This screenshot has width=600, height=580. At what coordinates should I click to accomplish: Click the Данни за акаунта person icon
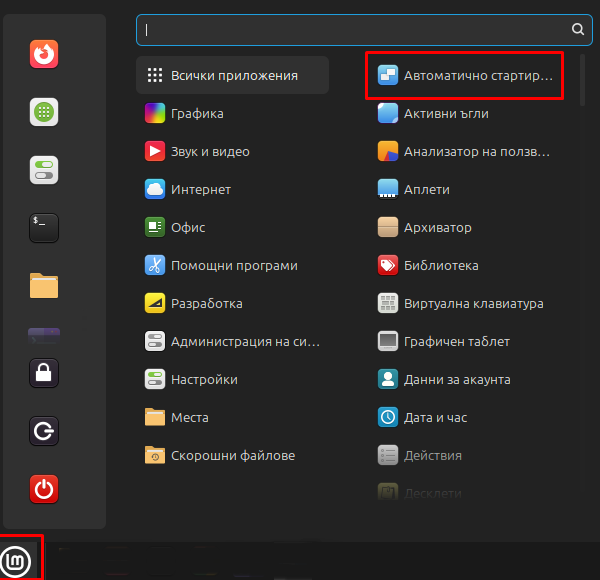point(388,379)
